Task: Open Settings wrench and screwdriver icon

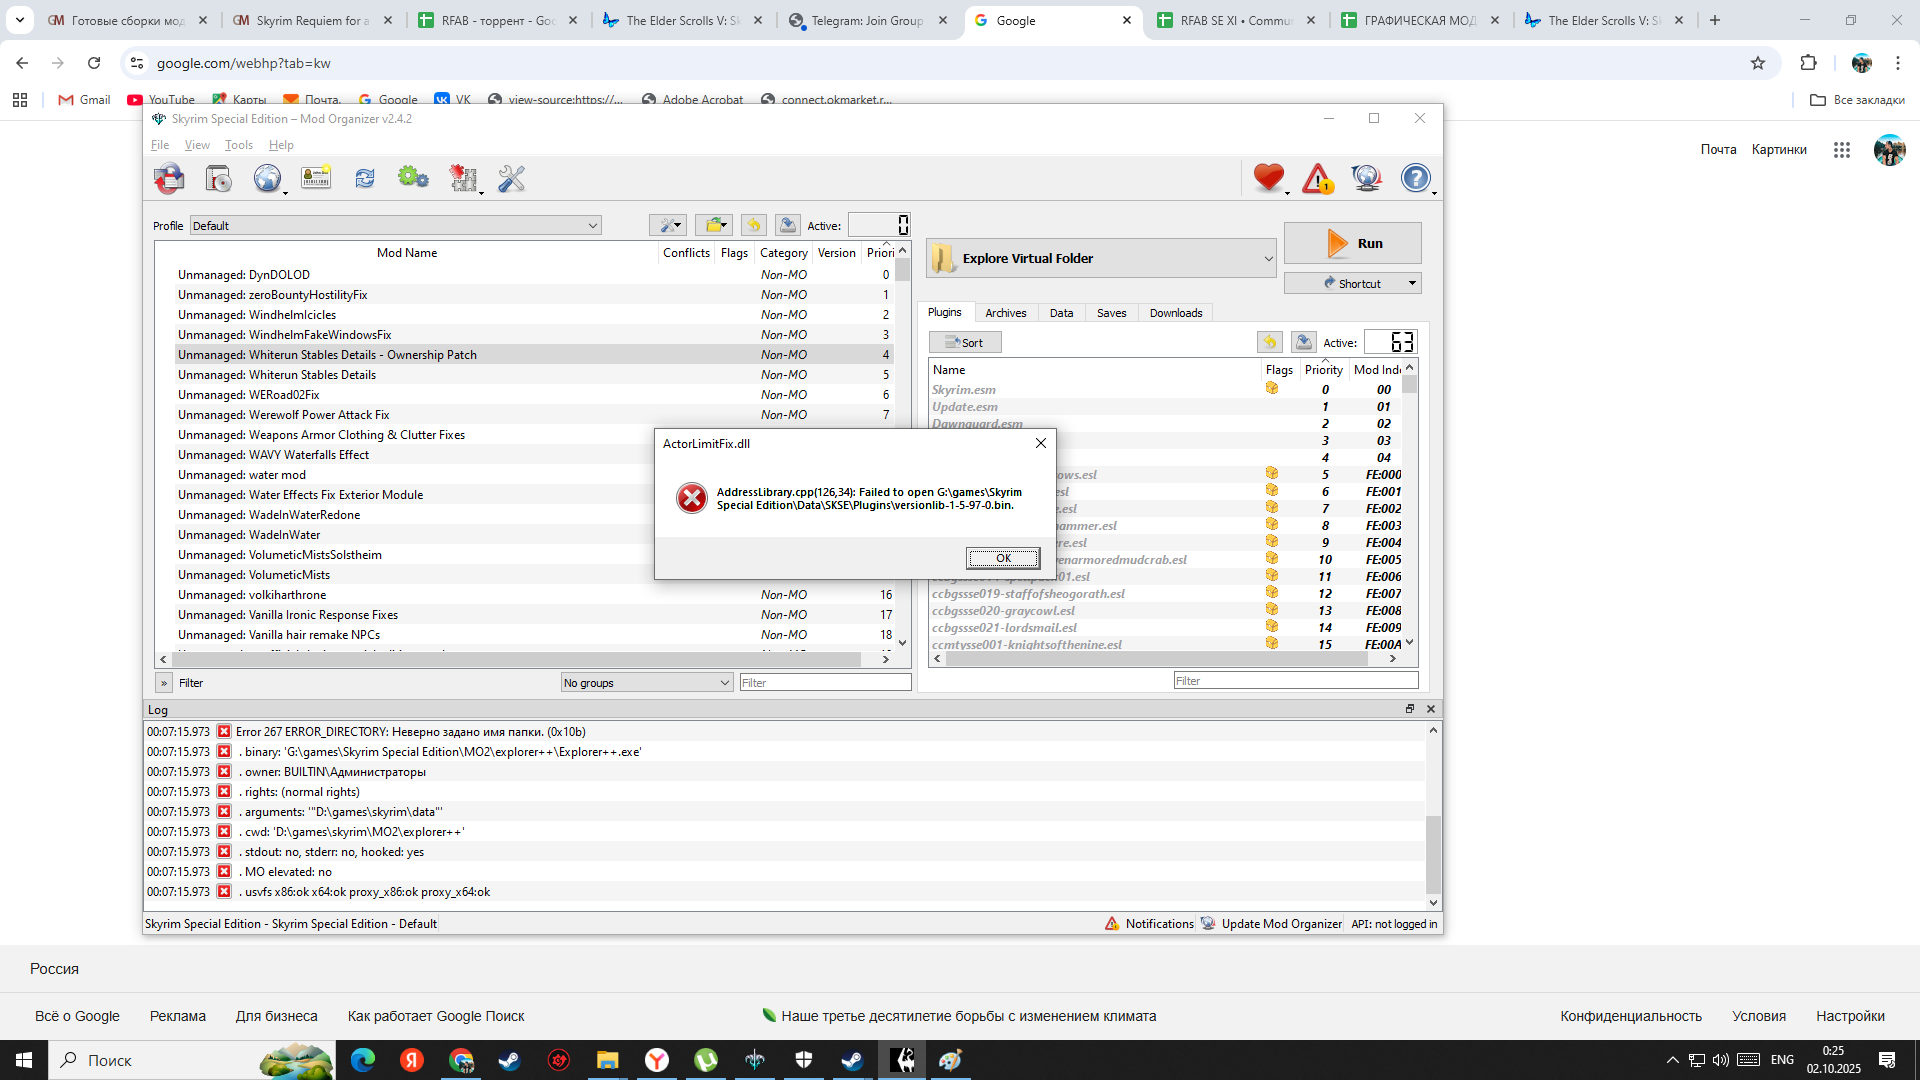Action: [x=511, y=178]
